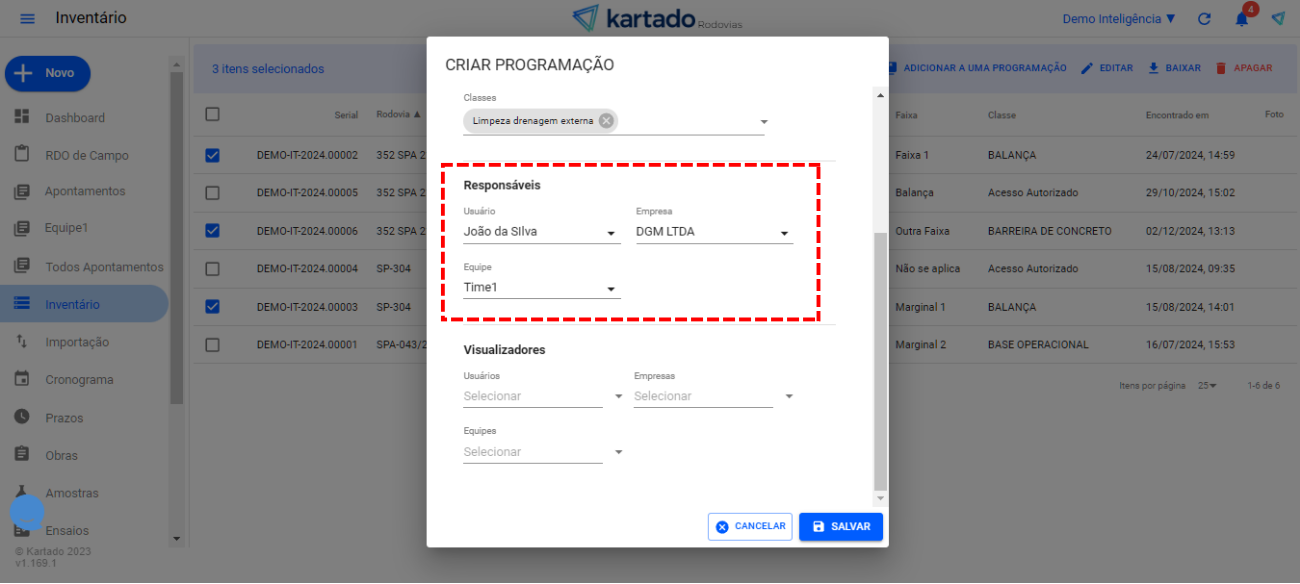Click the Apagar trash icon
Screen dimensions: 1300x584
tap(1221, 68)
